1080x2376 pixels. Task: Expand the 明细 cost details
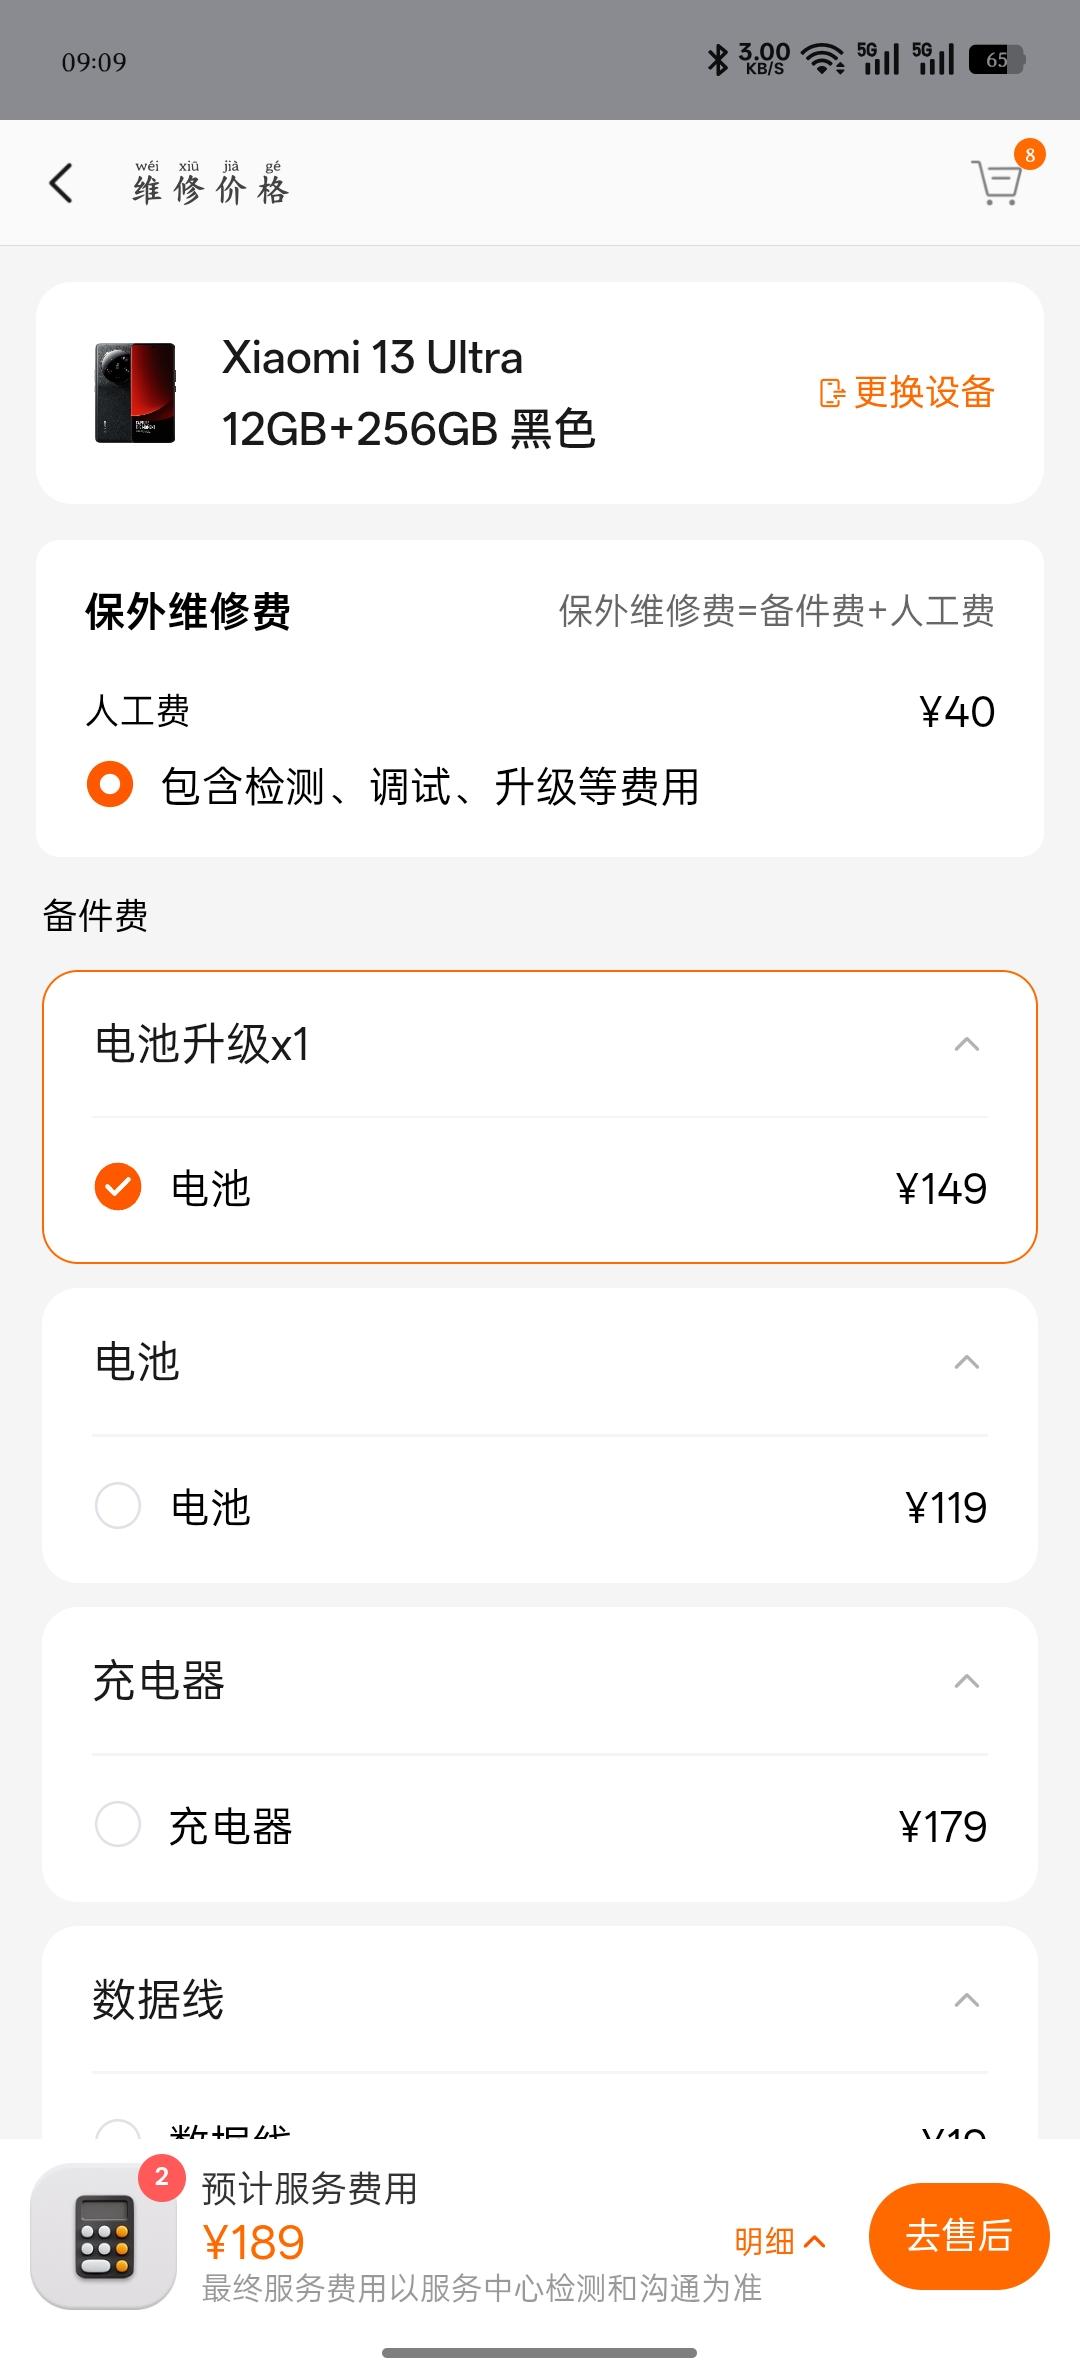point(780,2241)
